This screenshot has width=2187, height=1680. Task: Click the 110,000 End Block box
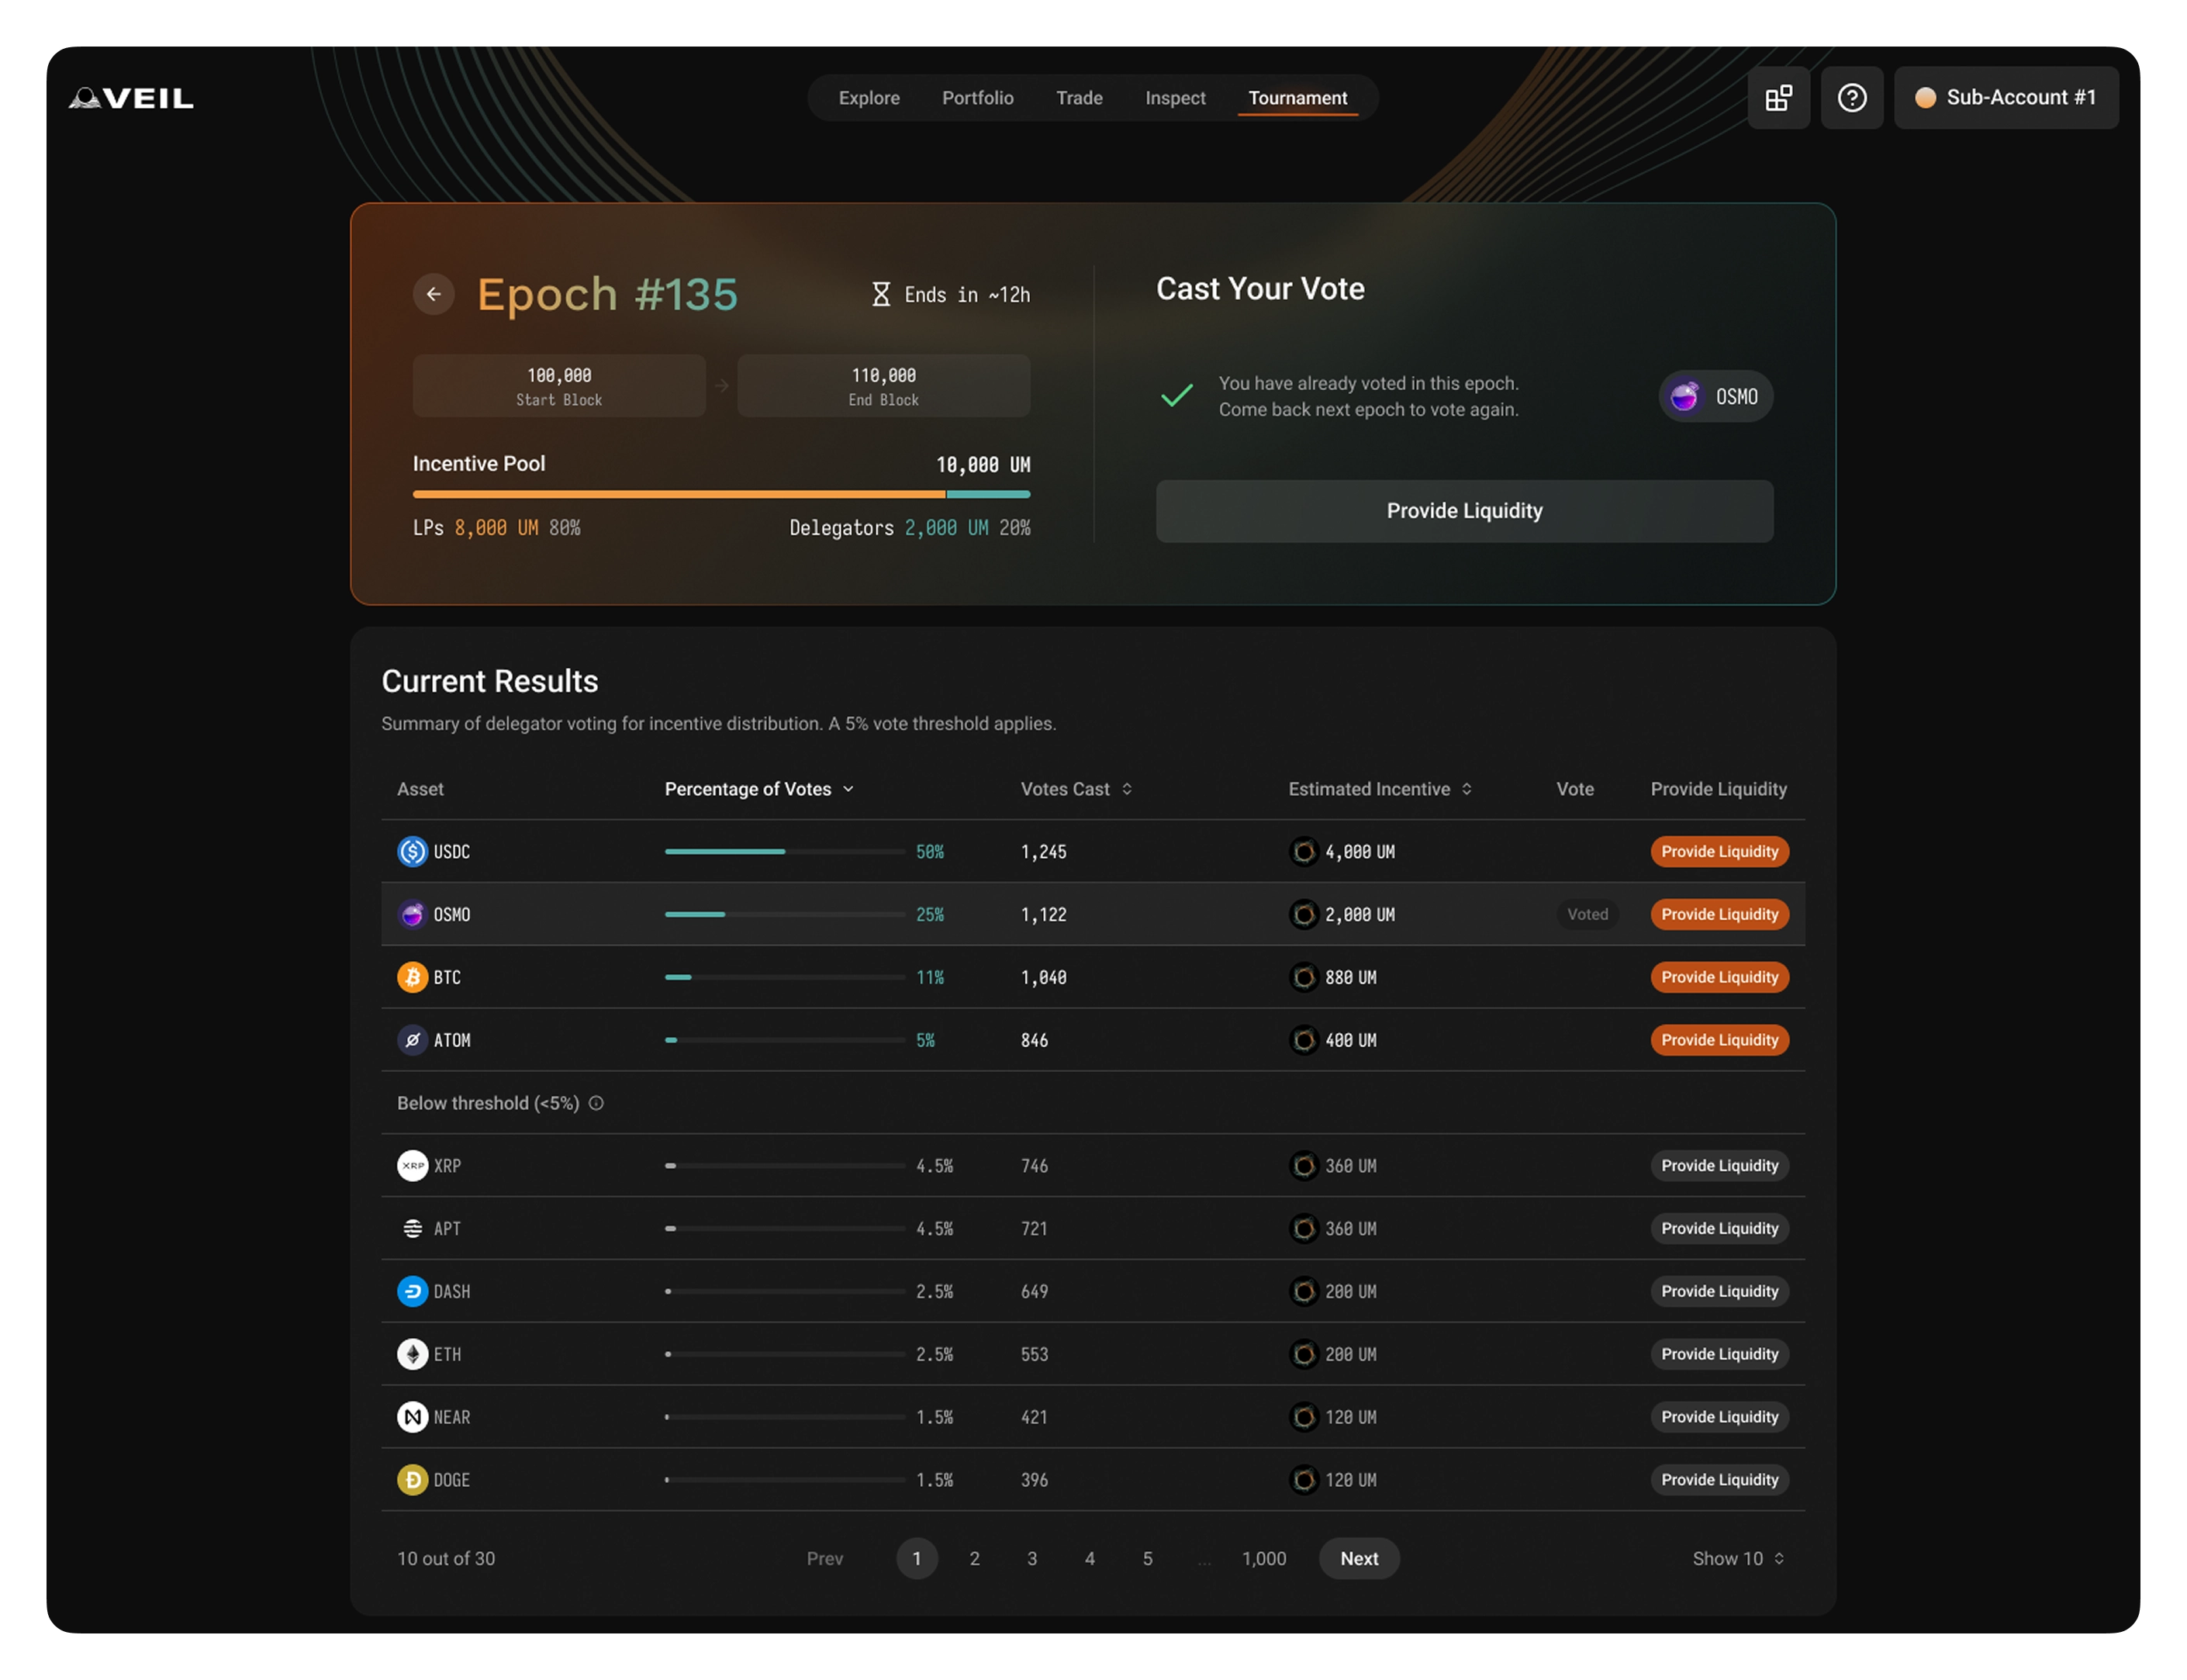click(x=883, y=386)
